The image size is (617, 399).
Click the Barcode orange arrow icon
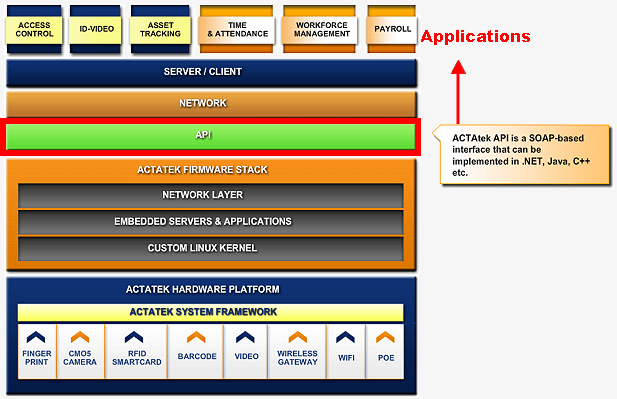coord(196,337)
